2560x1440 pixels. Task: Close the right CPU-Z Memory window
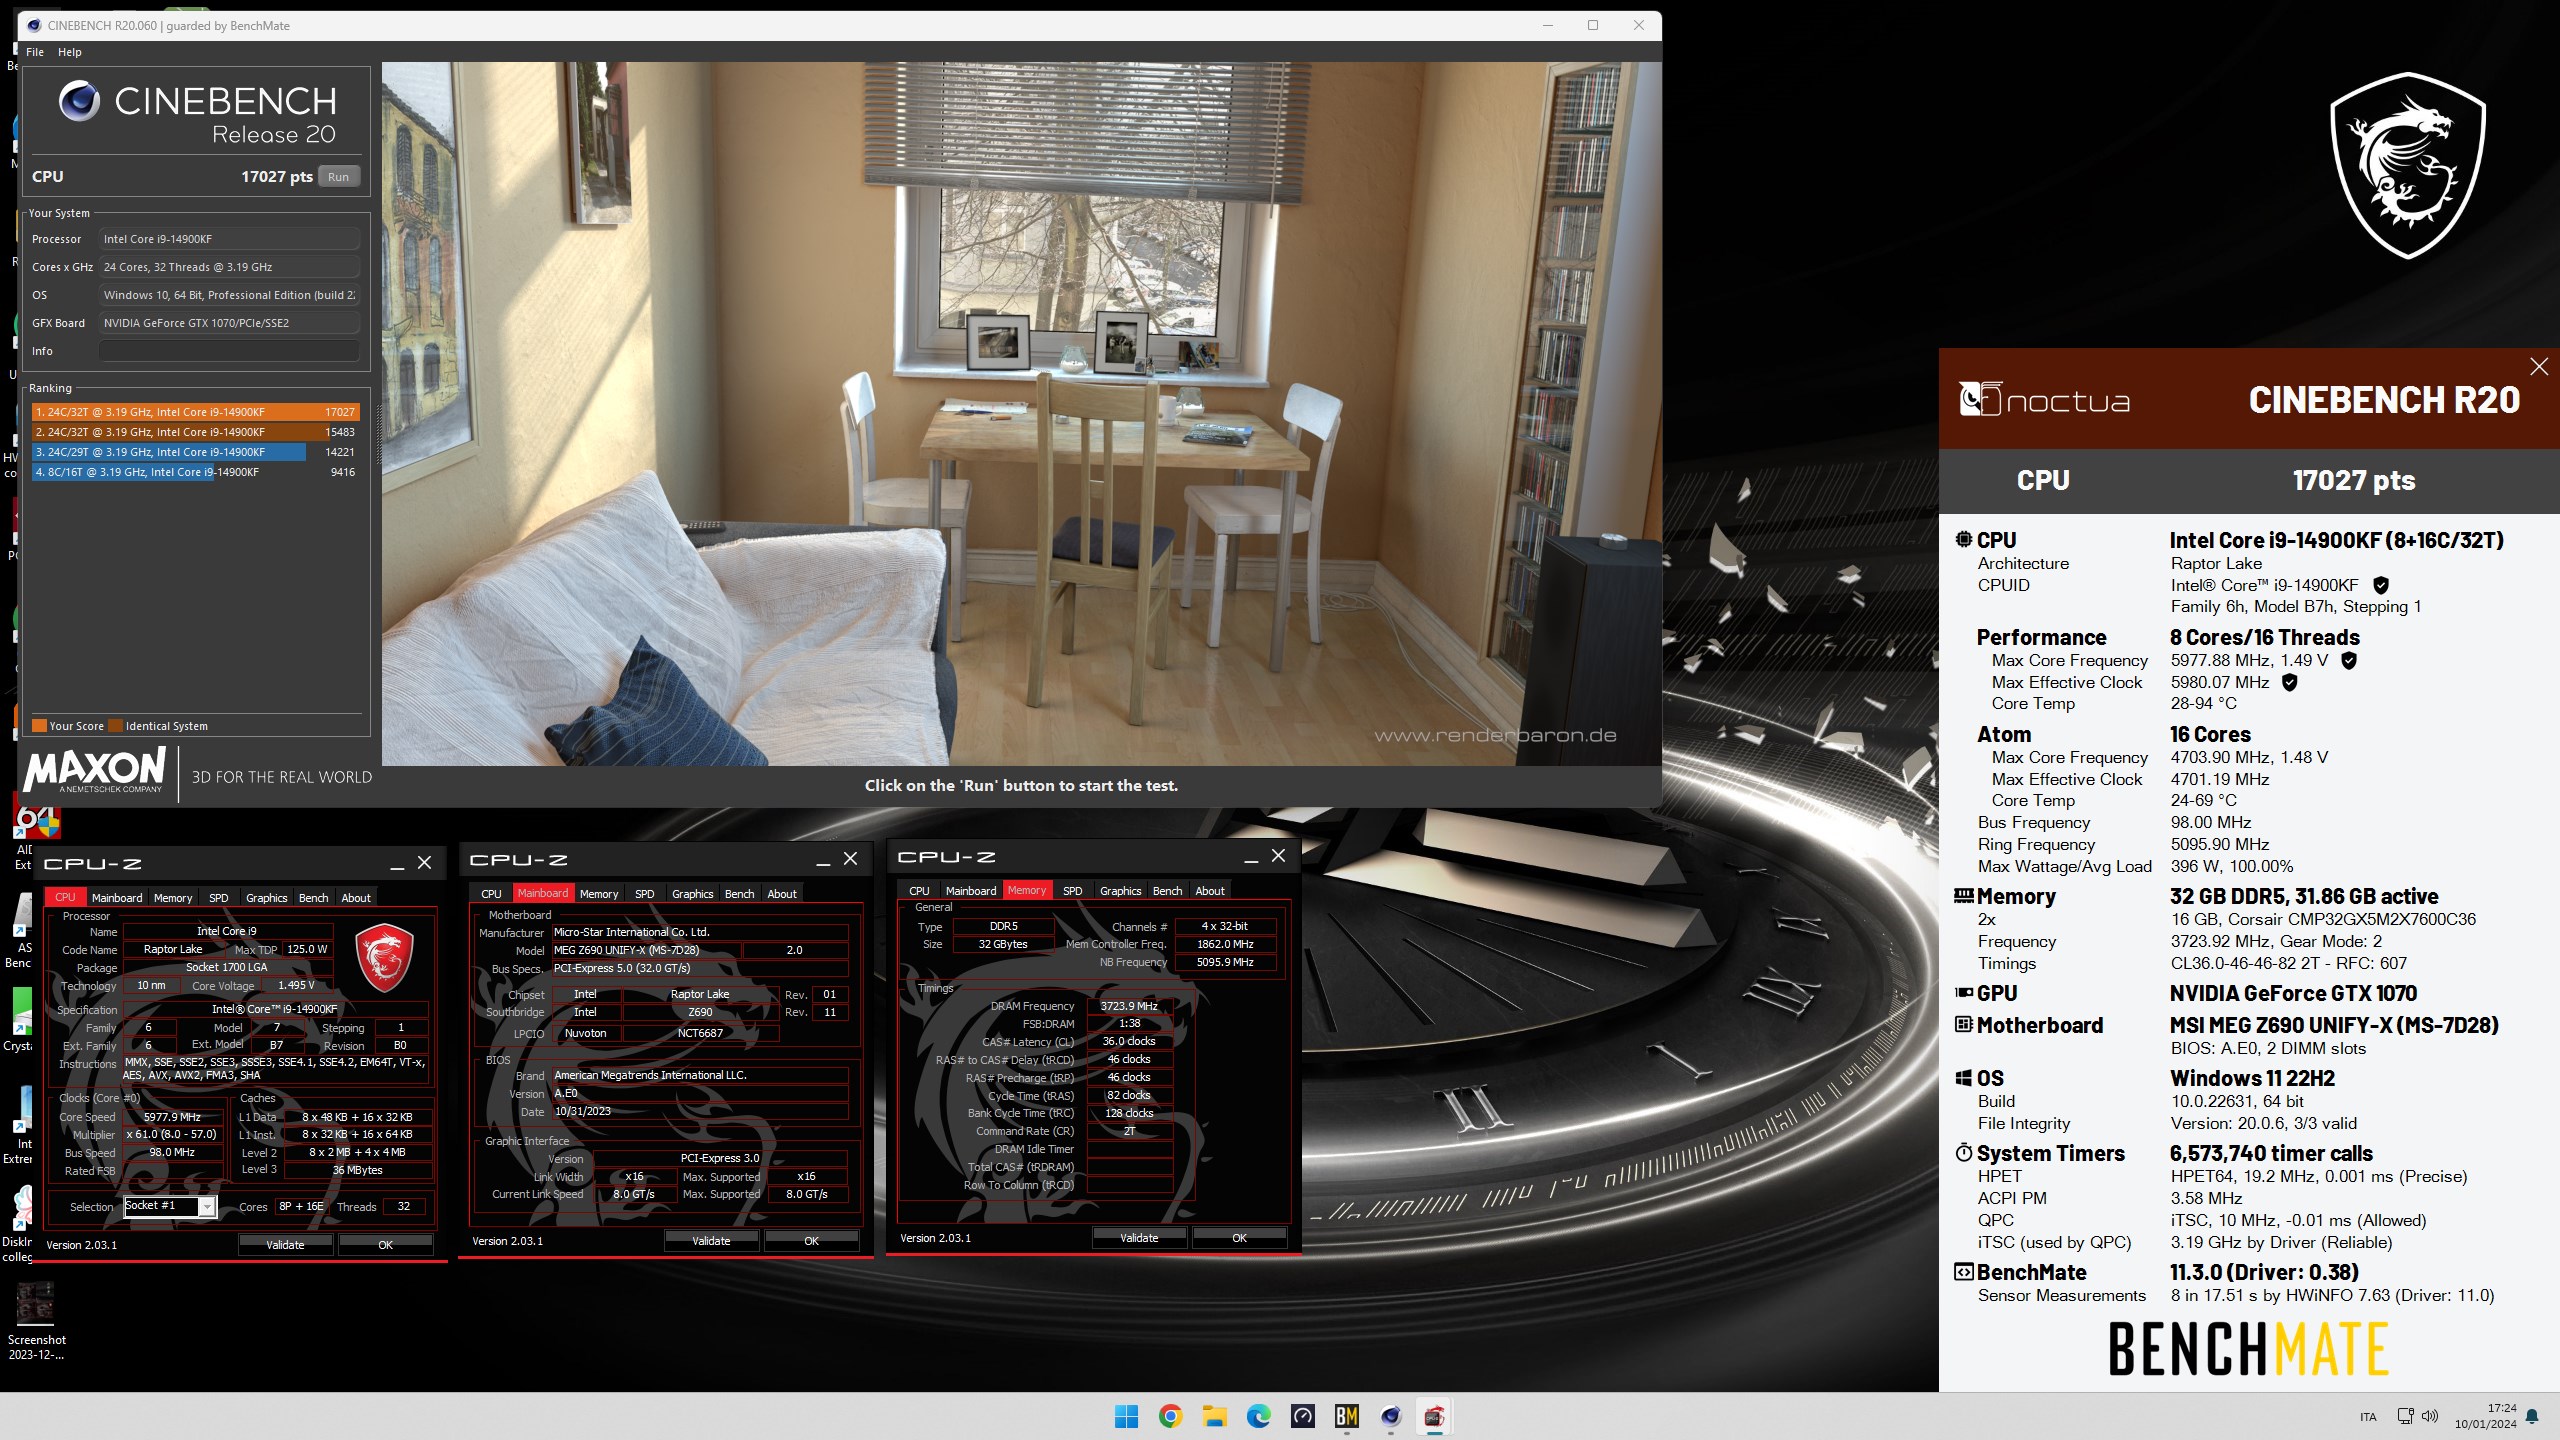tap(1278, 856)
